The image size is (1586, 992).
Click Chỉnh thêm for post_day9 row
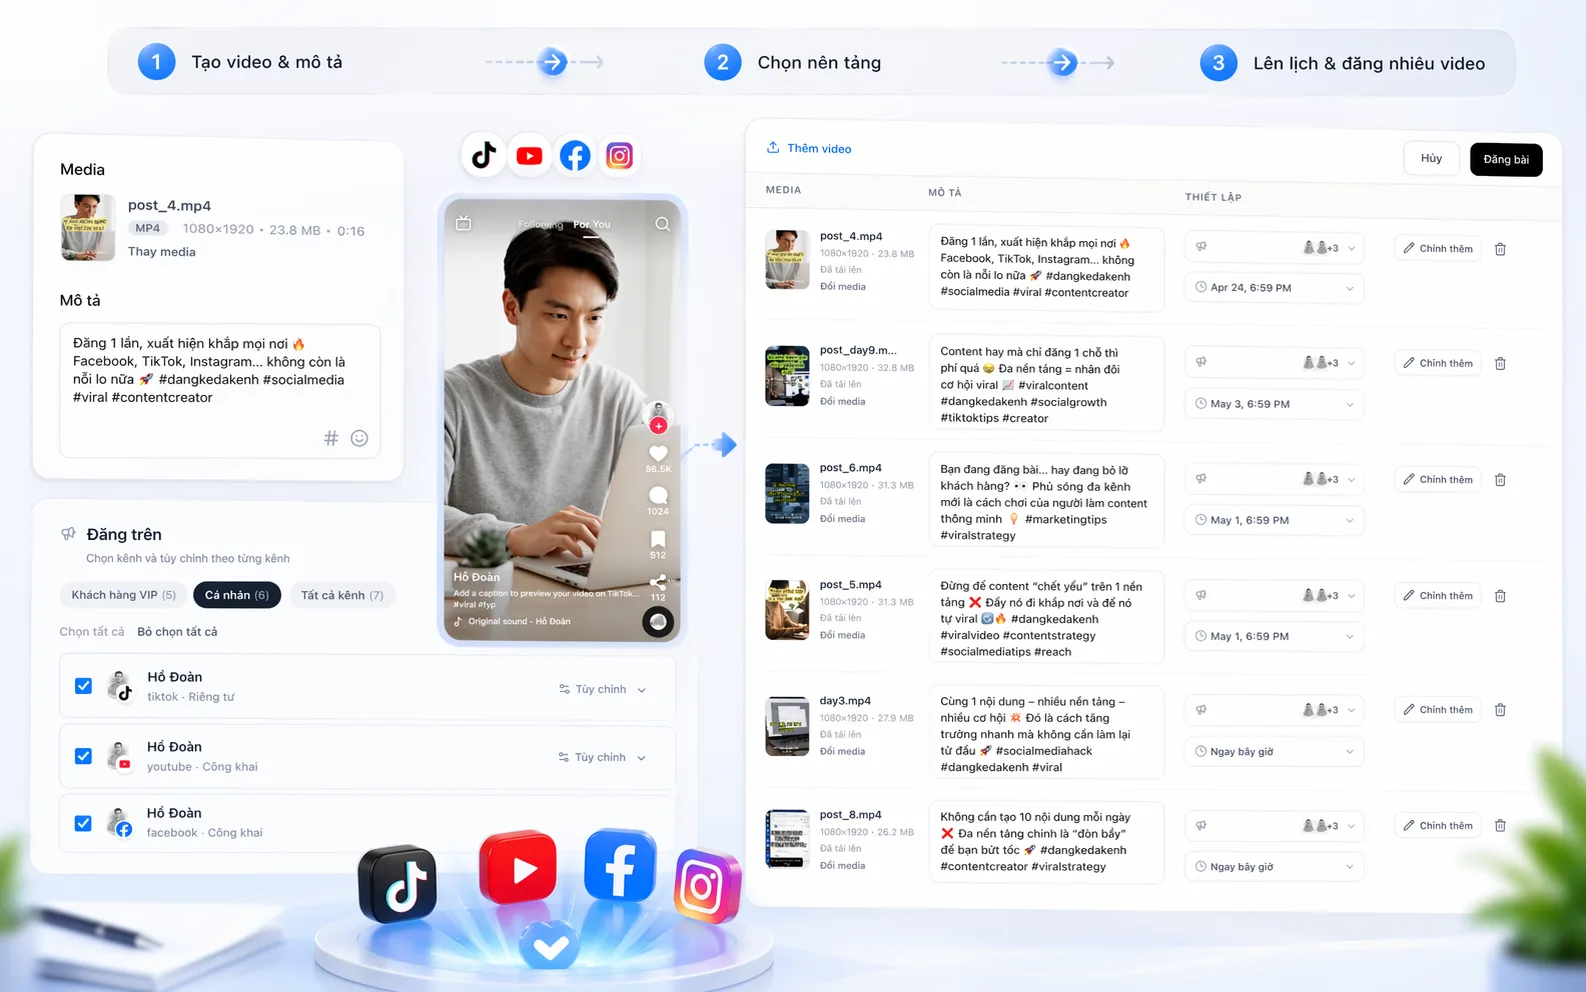coord(1438,364)
